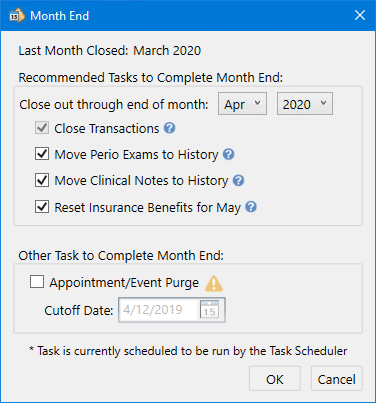Click the help icon beside Close Transactions
Viewport: 376px width, 403px height.
tap(169, 128)
